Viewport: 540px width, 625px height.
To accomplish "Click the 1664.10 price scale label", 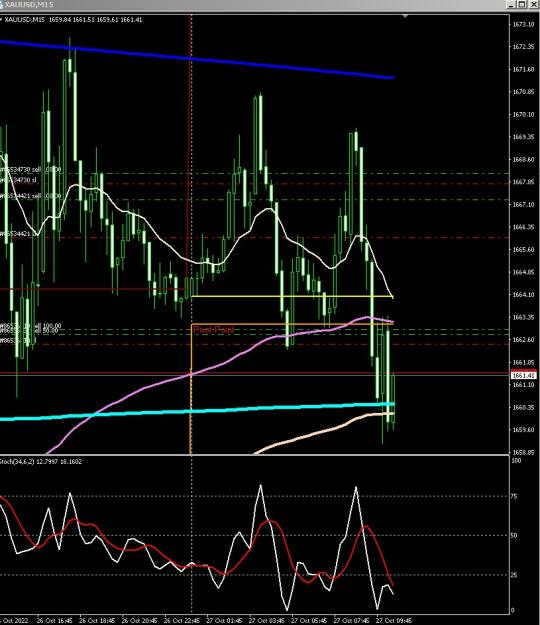I will pos(523,295).
